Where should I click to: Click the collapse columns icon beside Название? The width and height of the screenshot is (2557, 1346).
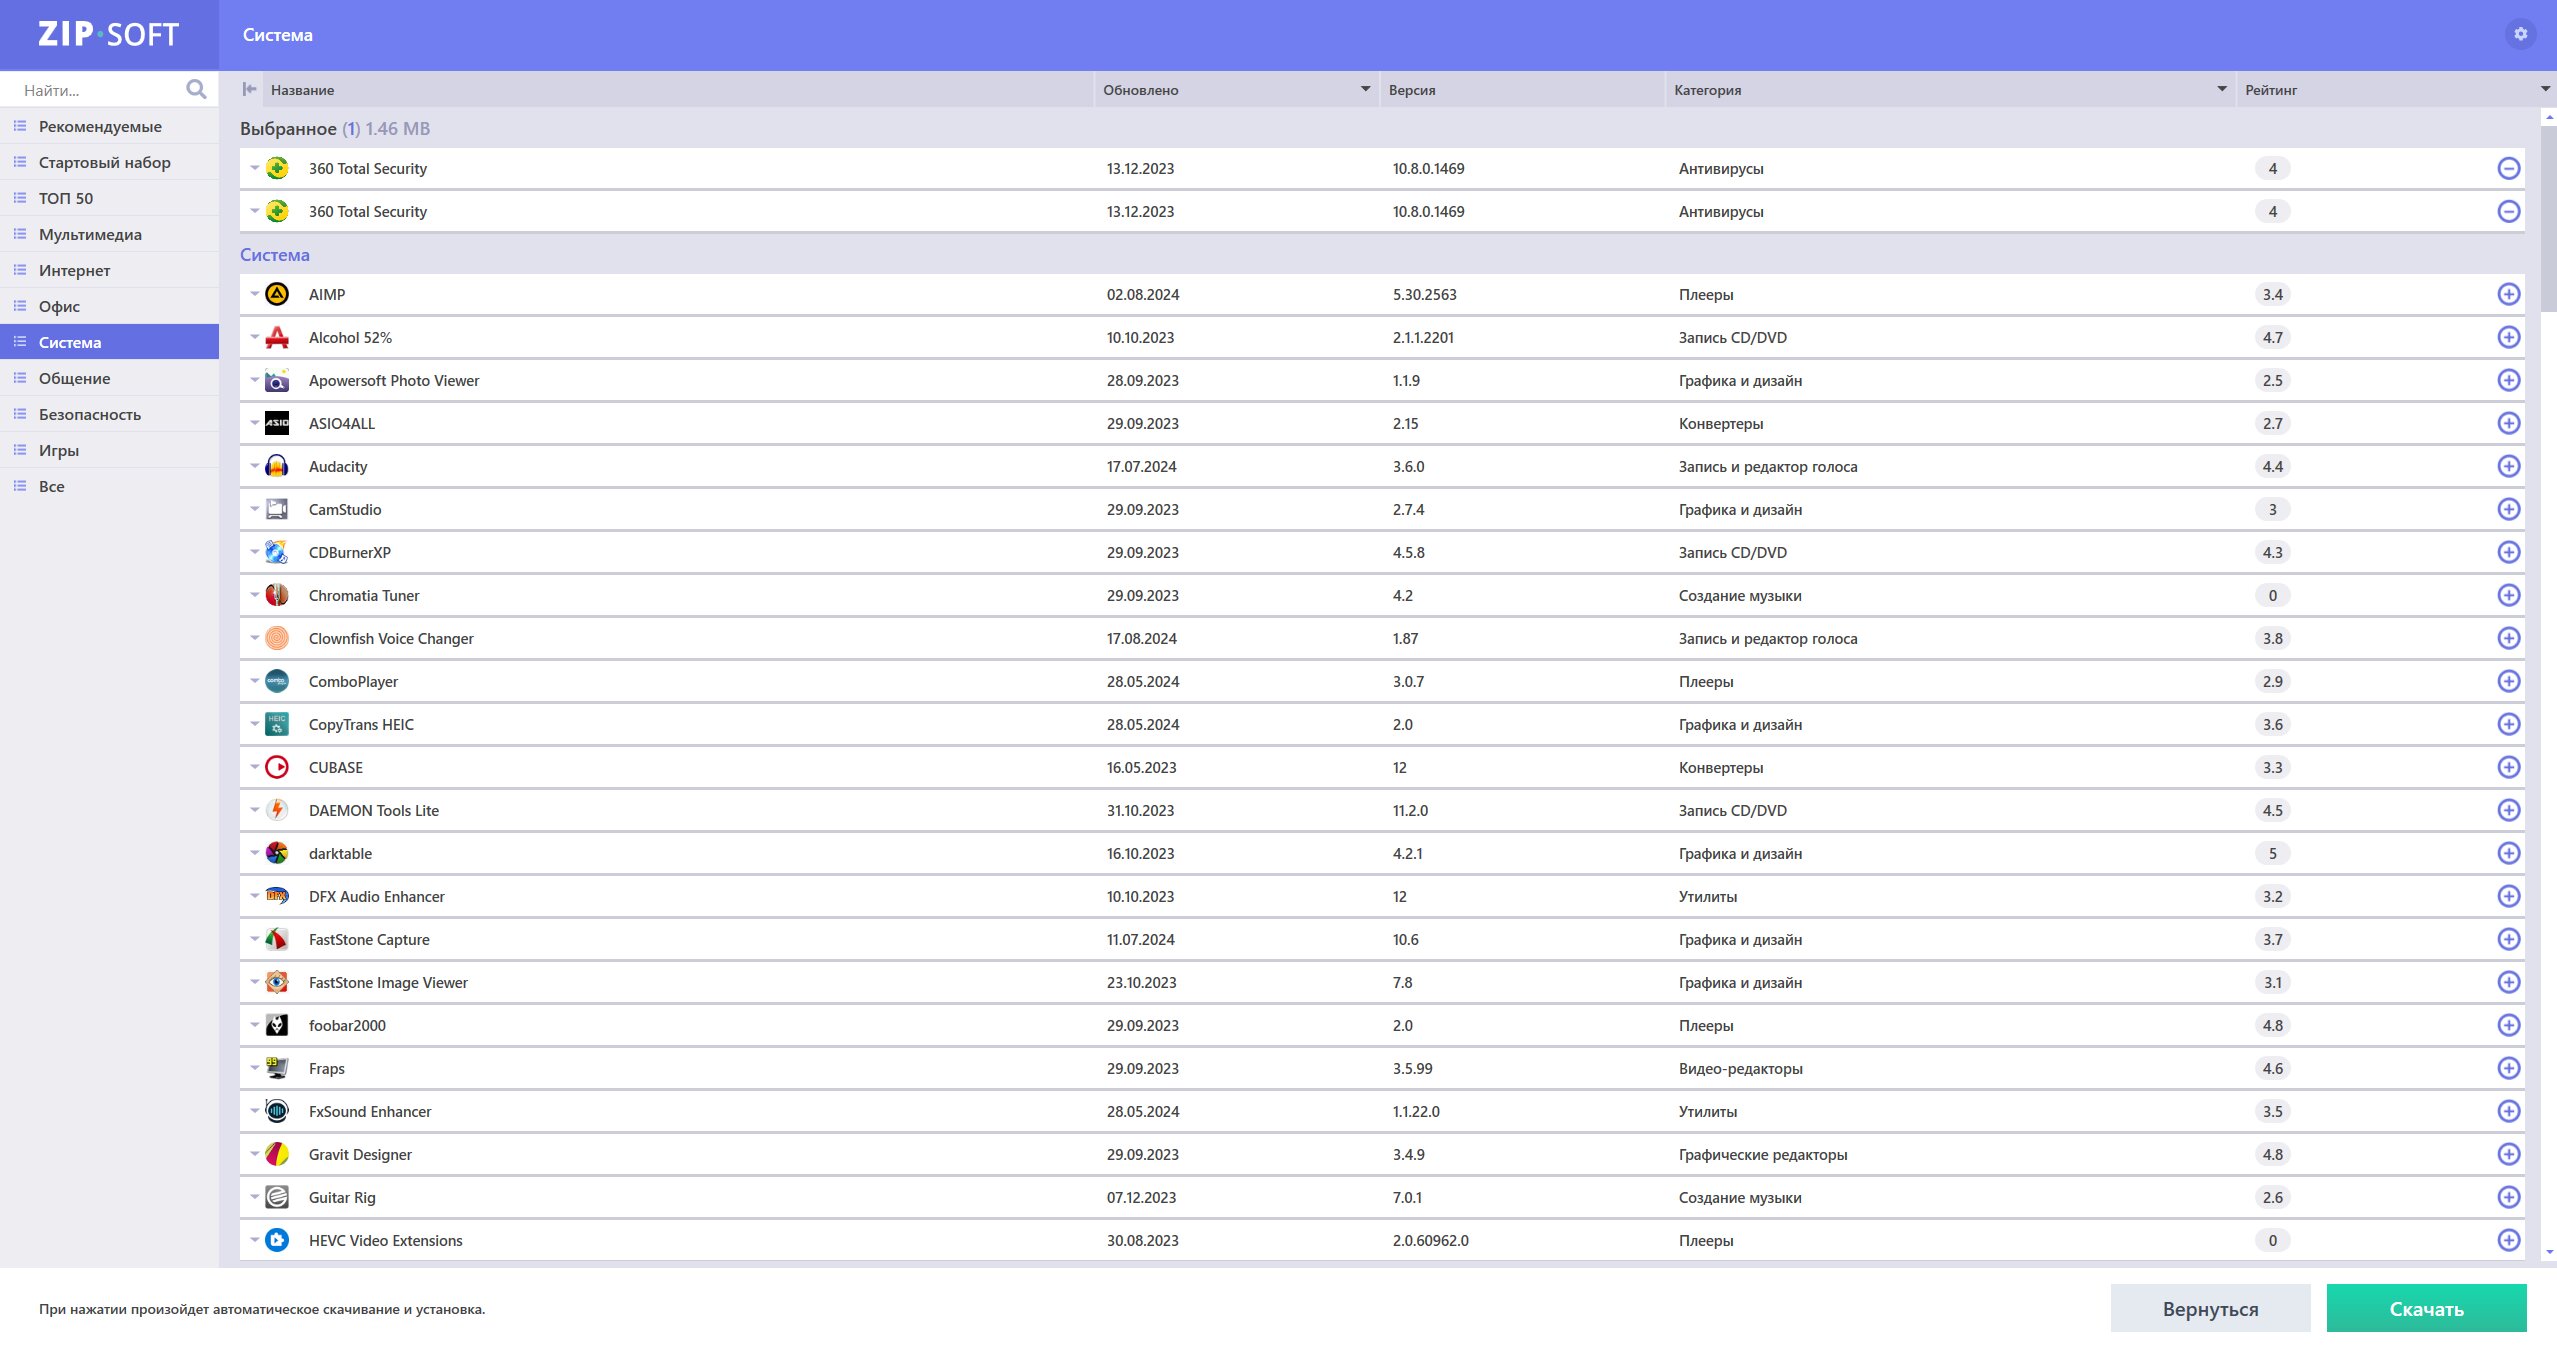click(x=250, y=89)
